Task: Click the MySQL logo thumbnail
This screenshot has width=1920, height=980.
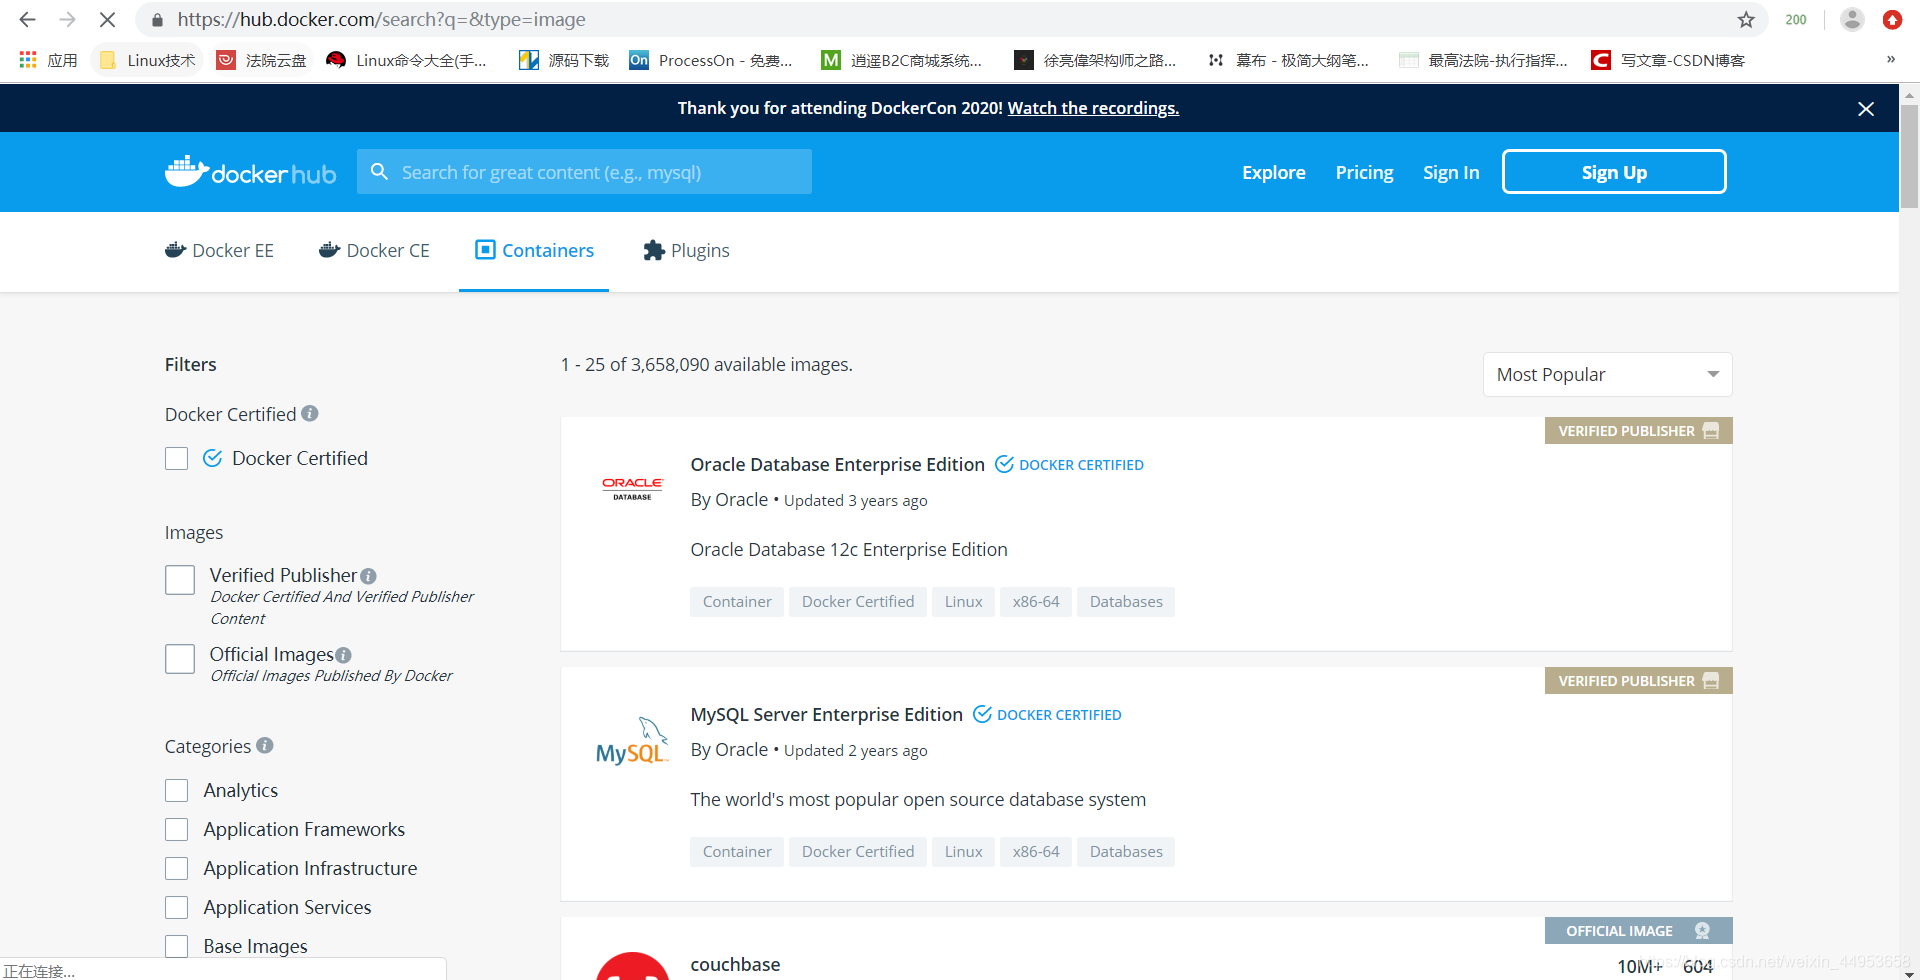Action: [632, 741]
